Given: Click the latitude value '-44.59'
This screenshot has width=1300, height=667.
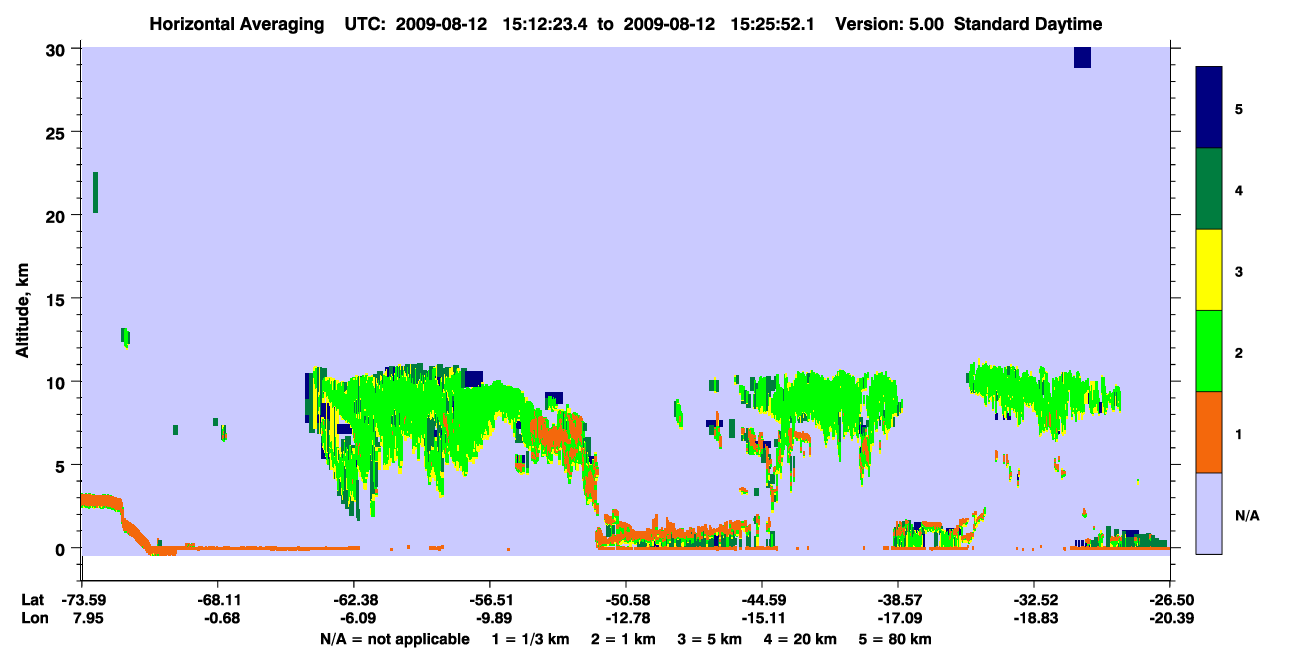Looking at the screenshot, I should point(762,600).
